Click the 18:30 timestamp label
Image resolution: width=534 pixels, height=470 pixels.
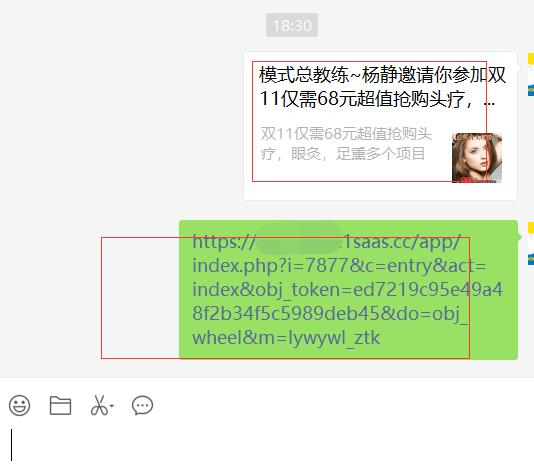(292, 25)
